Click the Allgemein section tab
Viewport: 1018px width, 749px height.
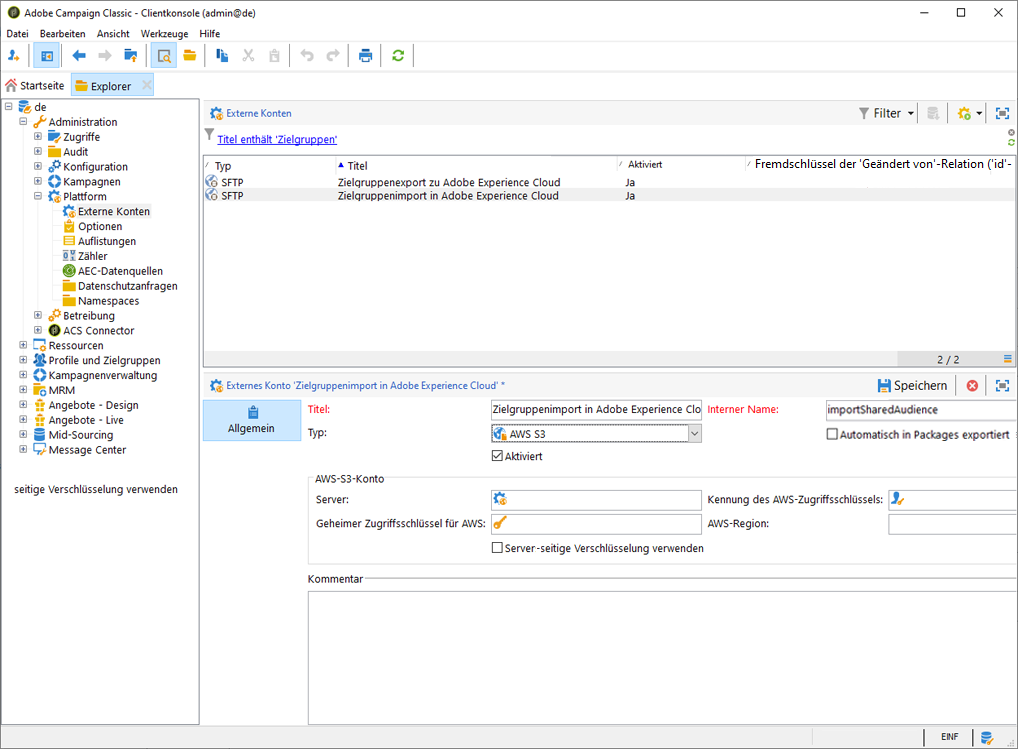click(252, 420)
